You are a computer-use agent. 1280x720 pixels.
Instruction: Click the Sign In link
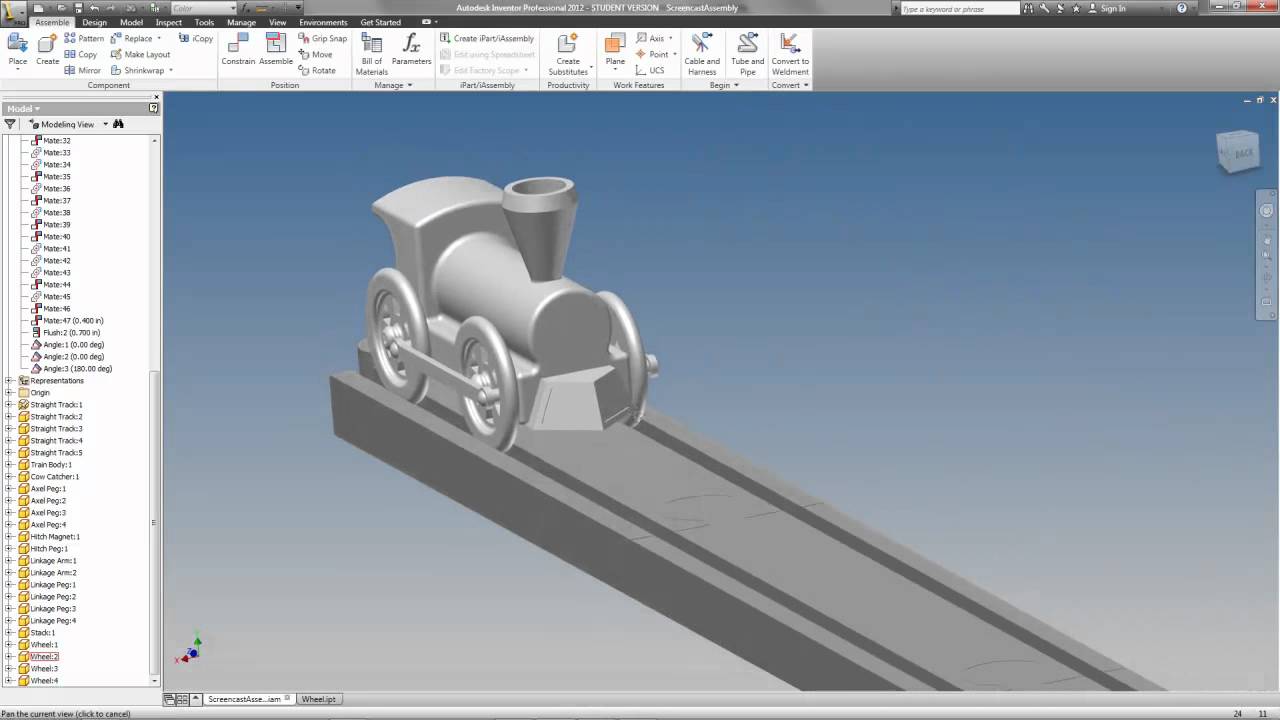pyautogui.click(x=1113, y=8)
